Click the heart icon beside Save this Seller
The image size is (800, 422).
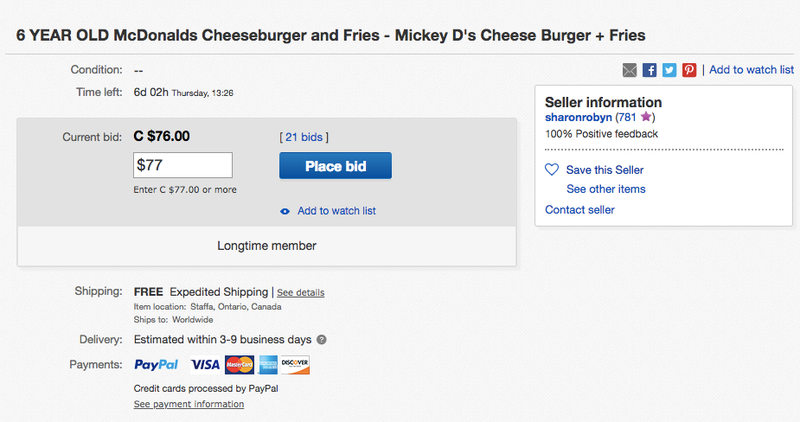552,169
